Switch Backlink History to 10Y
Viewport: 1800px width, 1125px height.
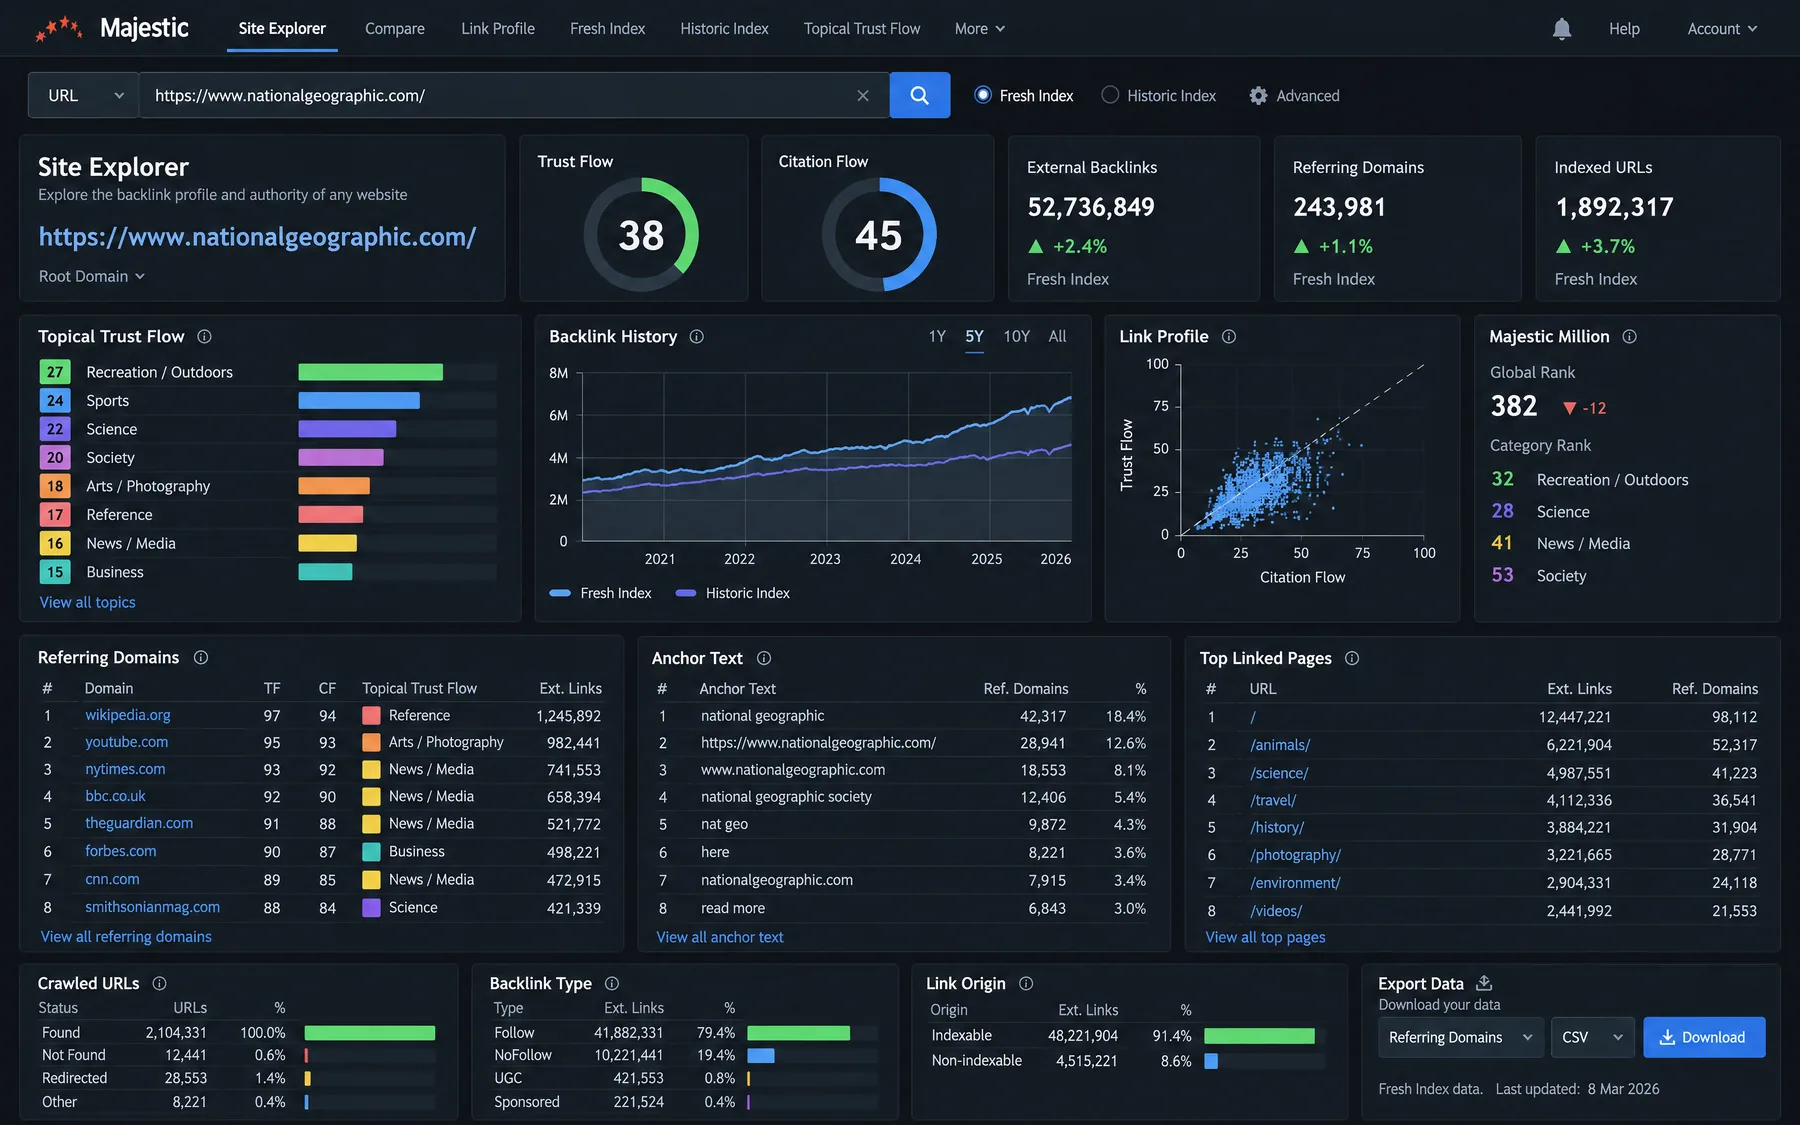(1016, 337)
